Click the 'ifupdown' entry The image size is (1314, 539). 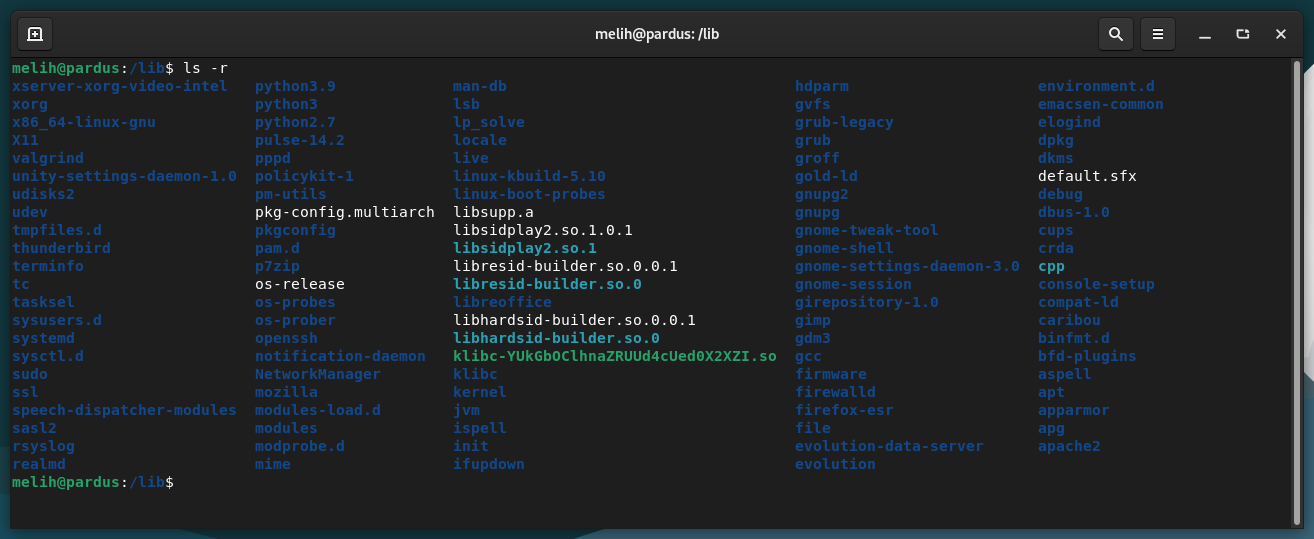489,464
